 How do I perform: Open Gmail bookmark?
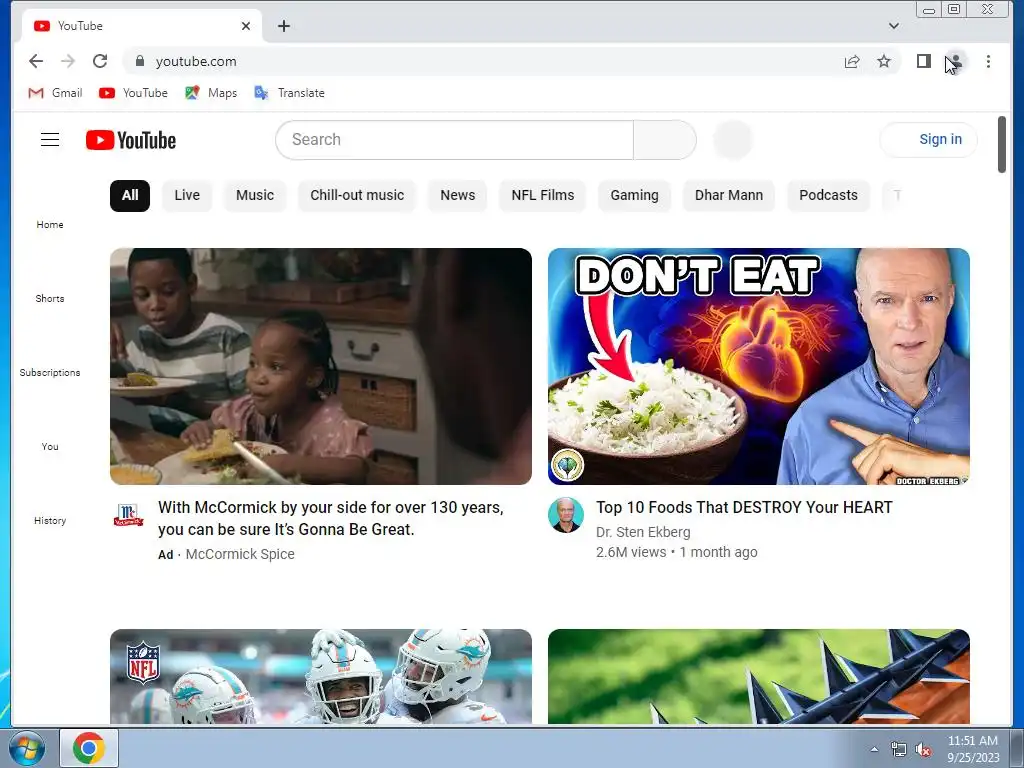[56, 93]
